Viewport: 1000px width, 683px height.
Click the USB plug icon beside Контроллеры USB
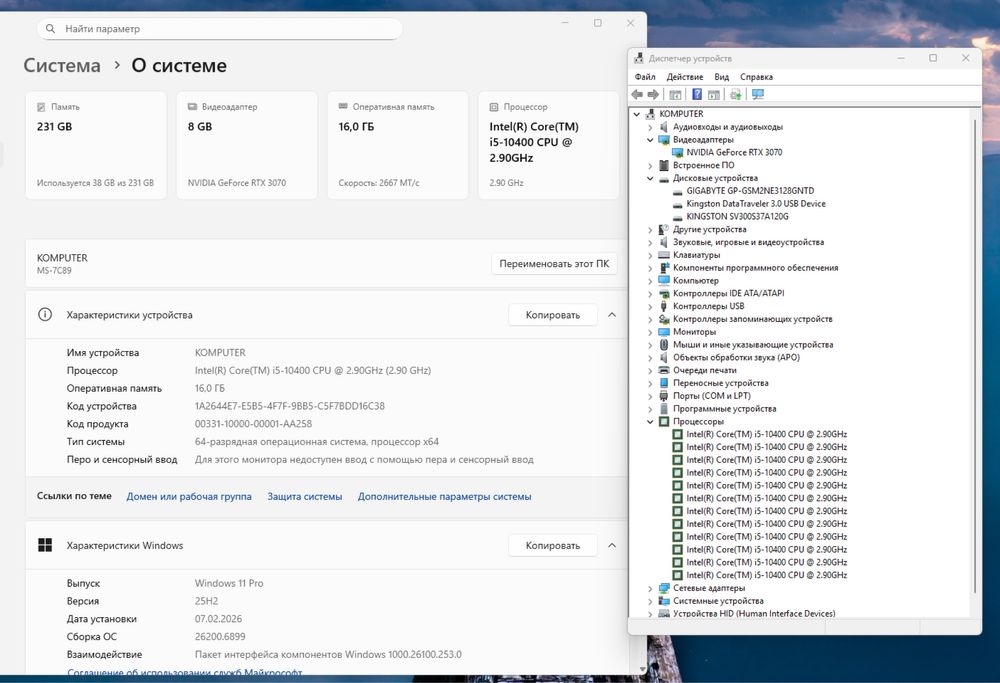[x=664, y=306]
